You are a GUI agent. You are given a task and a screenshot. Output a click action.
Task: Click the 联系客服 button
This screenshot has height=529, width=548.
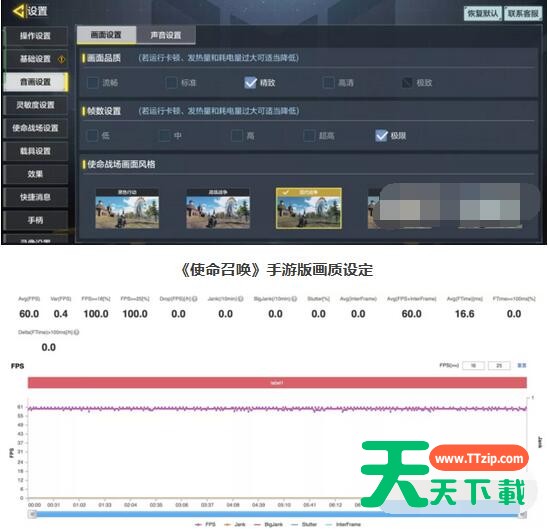click(x=523, y=14)
